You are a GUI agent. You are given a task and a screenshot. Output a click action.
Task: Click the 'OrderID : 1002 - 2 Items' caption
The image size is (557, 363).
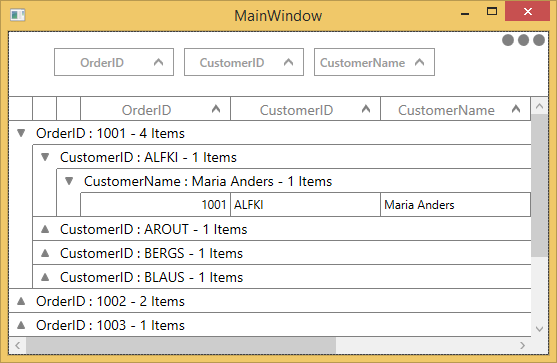[110, 301]
